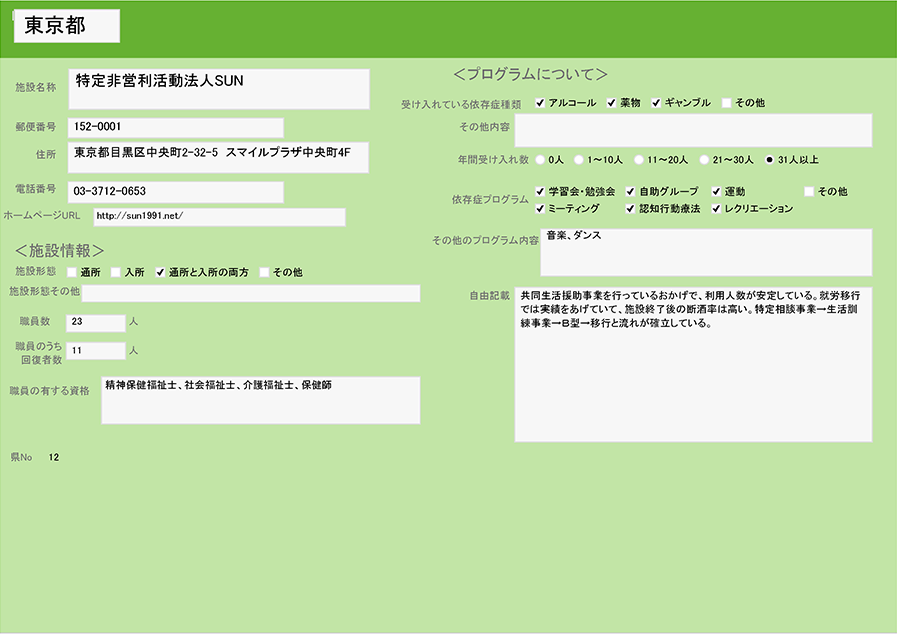Click the phone number field 03-3712-0653
Screen dimensions: 897x634
(x=175, y=191)
